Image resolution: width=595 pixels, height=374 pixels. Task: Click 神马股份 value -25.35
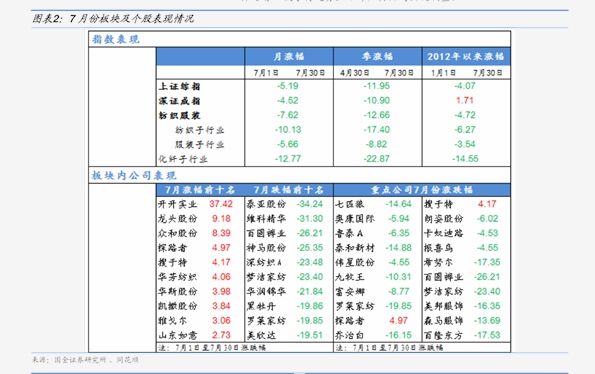pos(310,248)
